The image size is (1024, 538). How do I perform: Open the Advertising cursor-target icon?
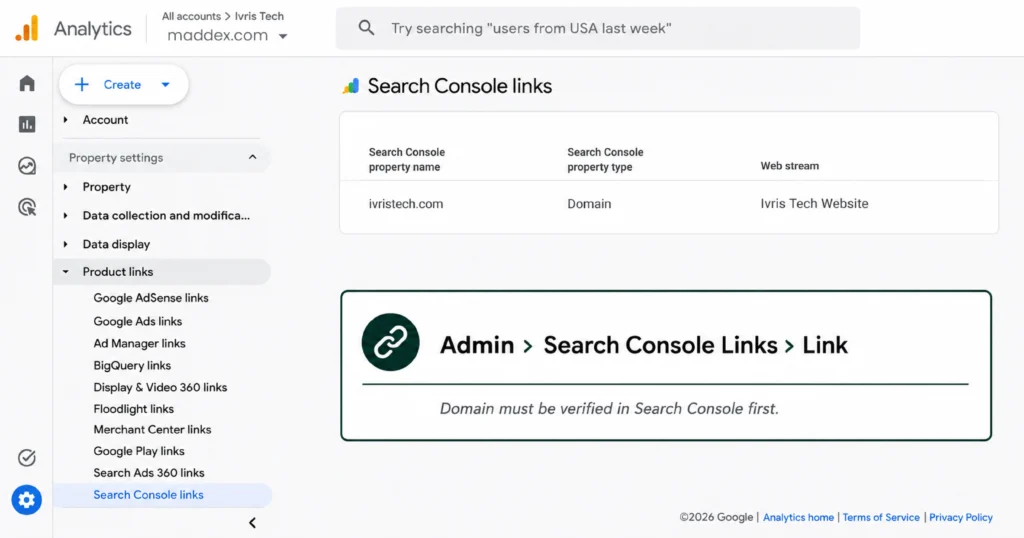point(27,208)
